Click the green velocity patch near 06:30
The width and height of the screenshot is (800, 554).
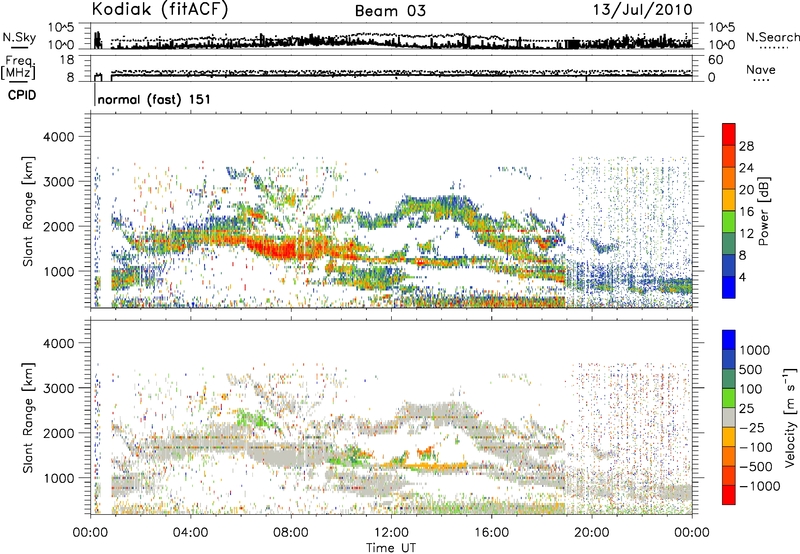(253, 419)
